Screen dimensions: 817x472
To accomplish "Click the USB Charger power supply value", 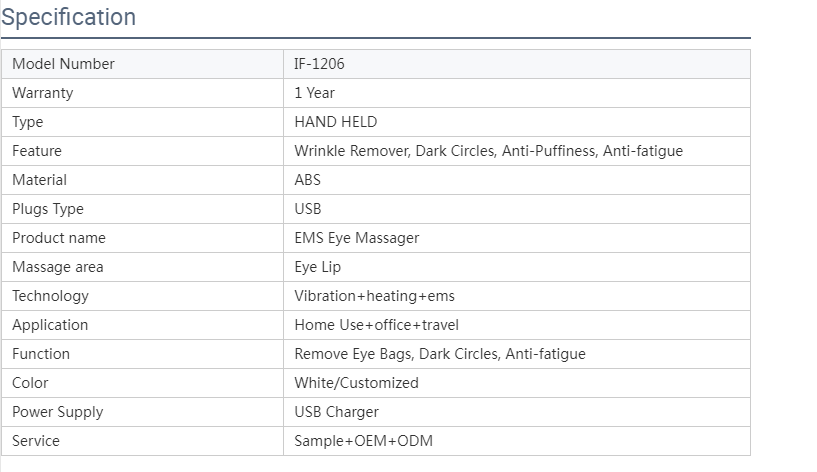I will [x=336, y=412].
